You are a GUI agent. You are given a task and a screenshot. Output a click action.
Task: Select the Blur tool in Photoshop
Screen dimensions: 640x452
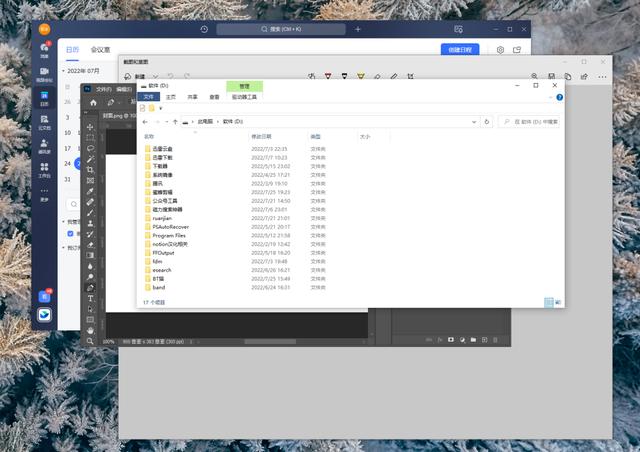[x=90, y=266]
